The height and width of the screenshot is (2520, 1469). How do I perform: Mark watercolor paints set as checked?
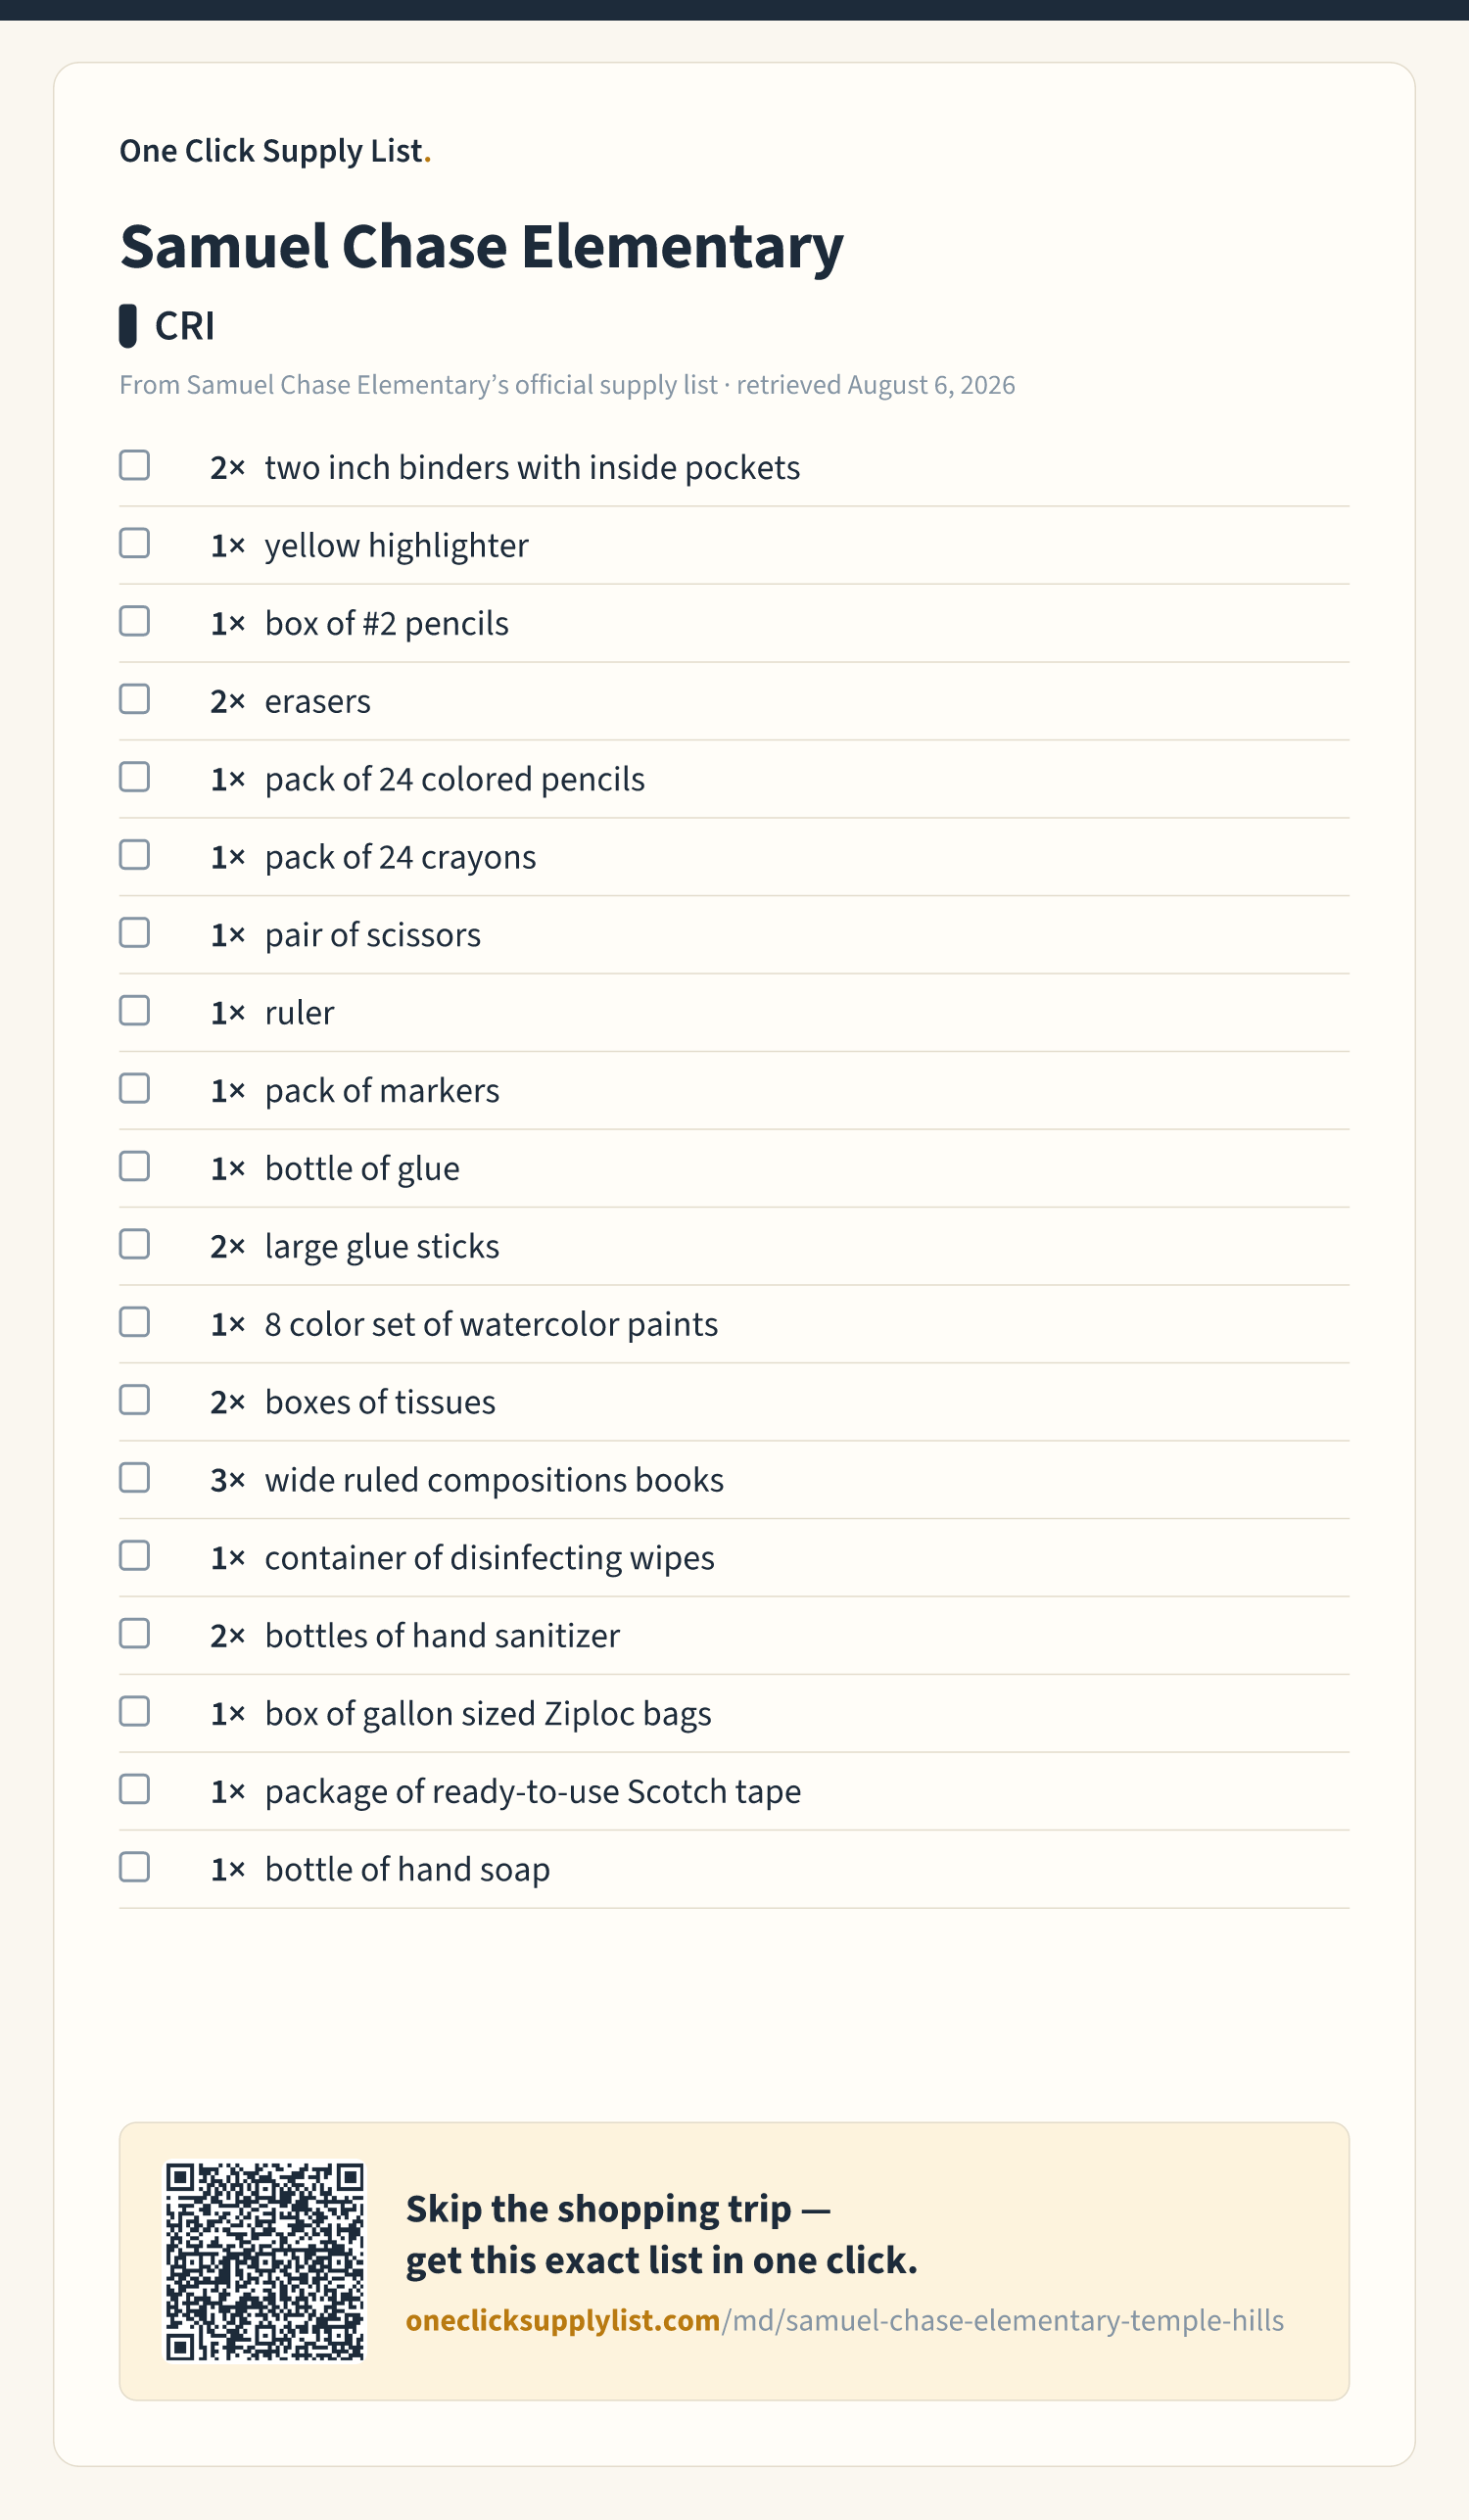coord(134,1322)
